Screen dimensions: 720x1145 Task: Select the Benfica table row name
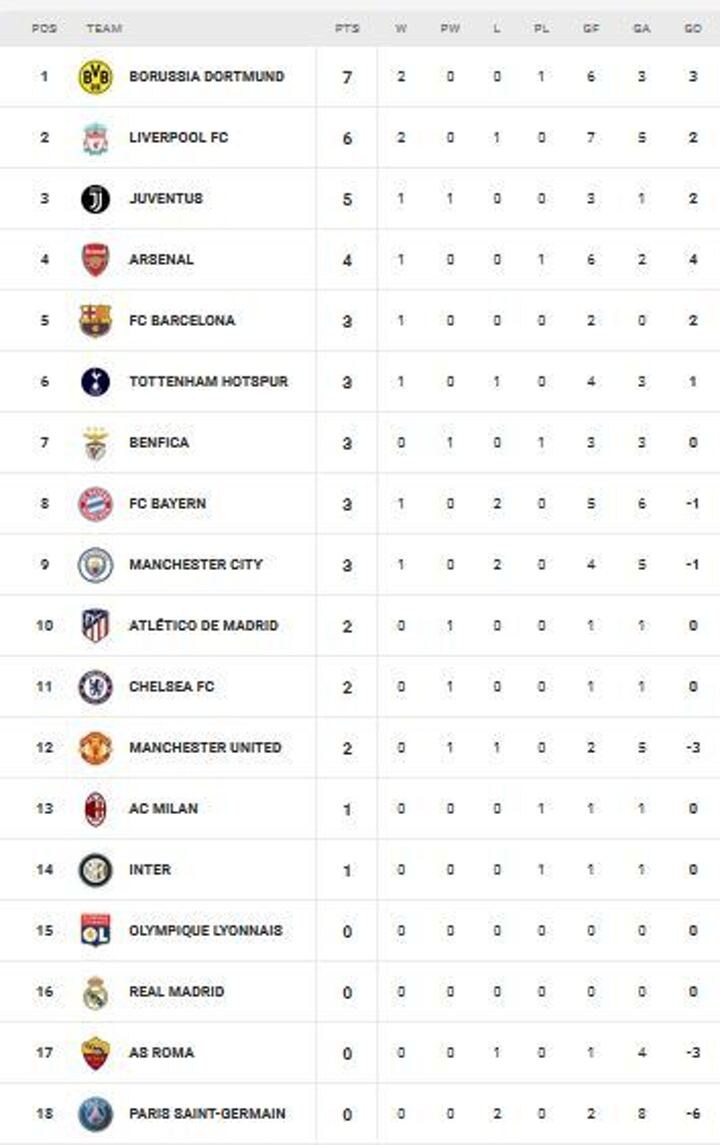pyautogui.click(x=158, y=443)
